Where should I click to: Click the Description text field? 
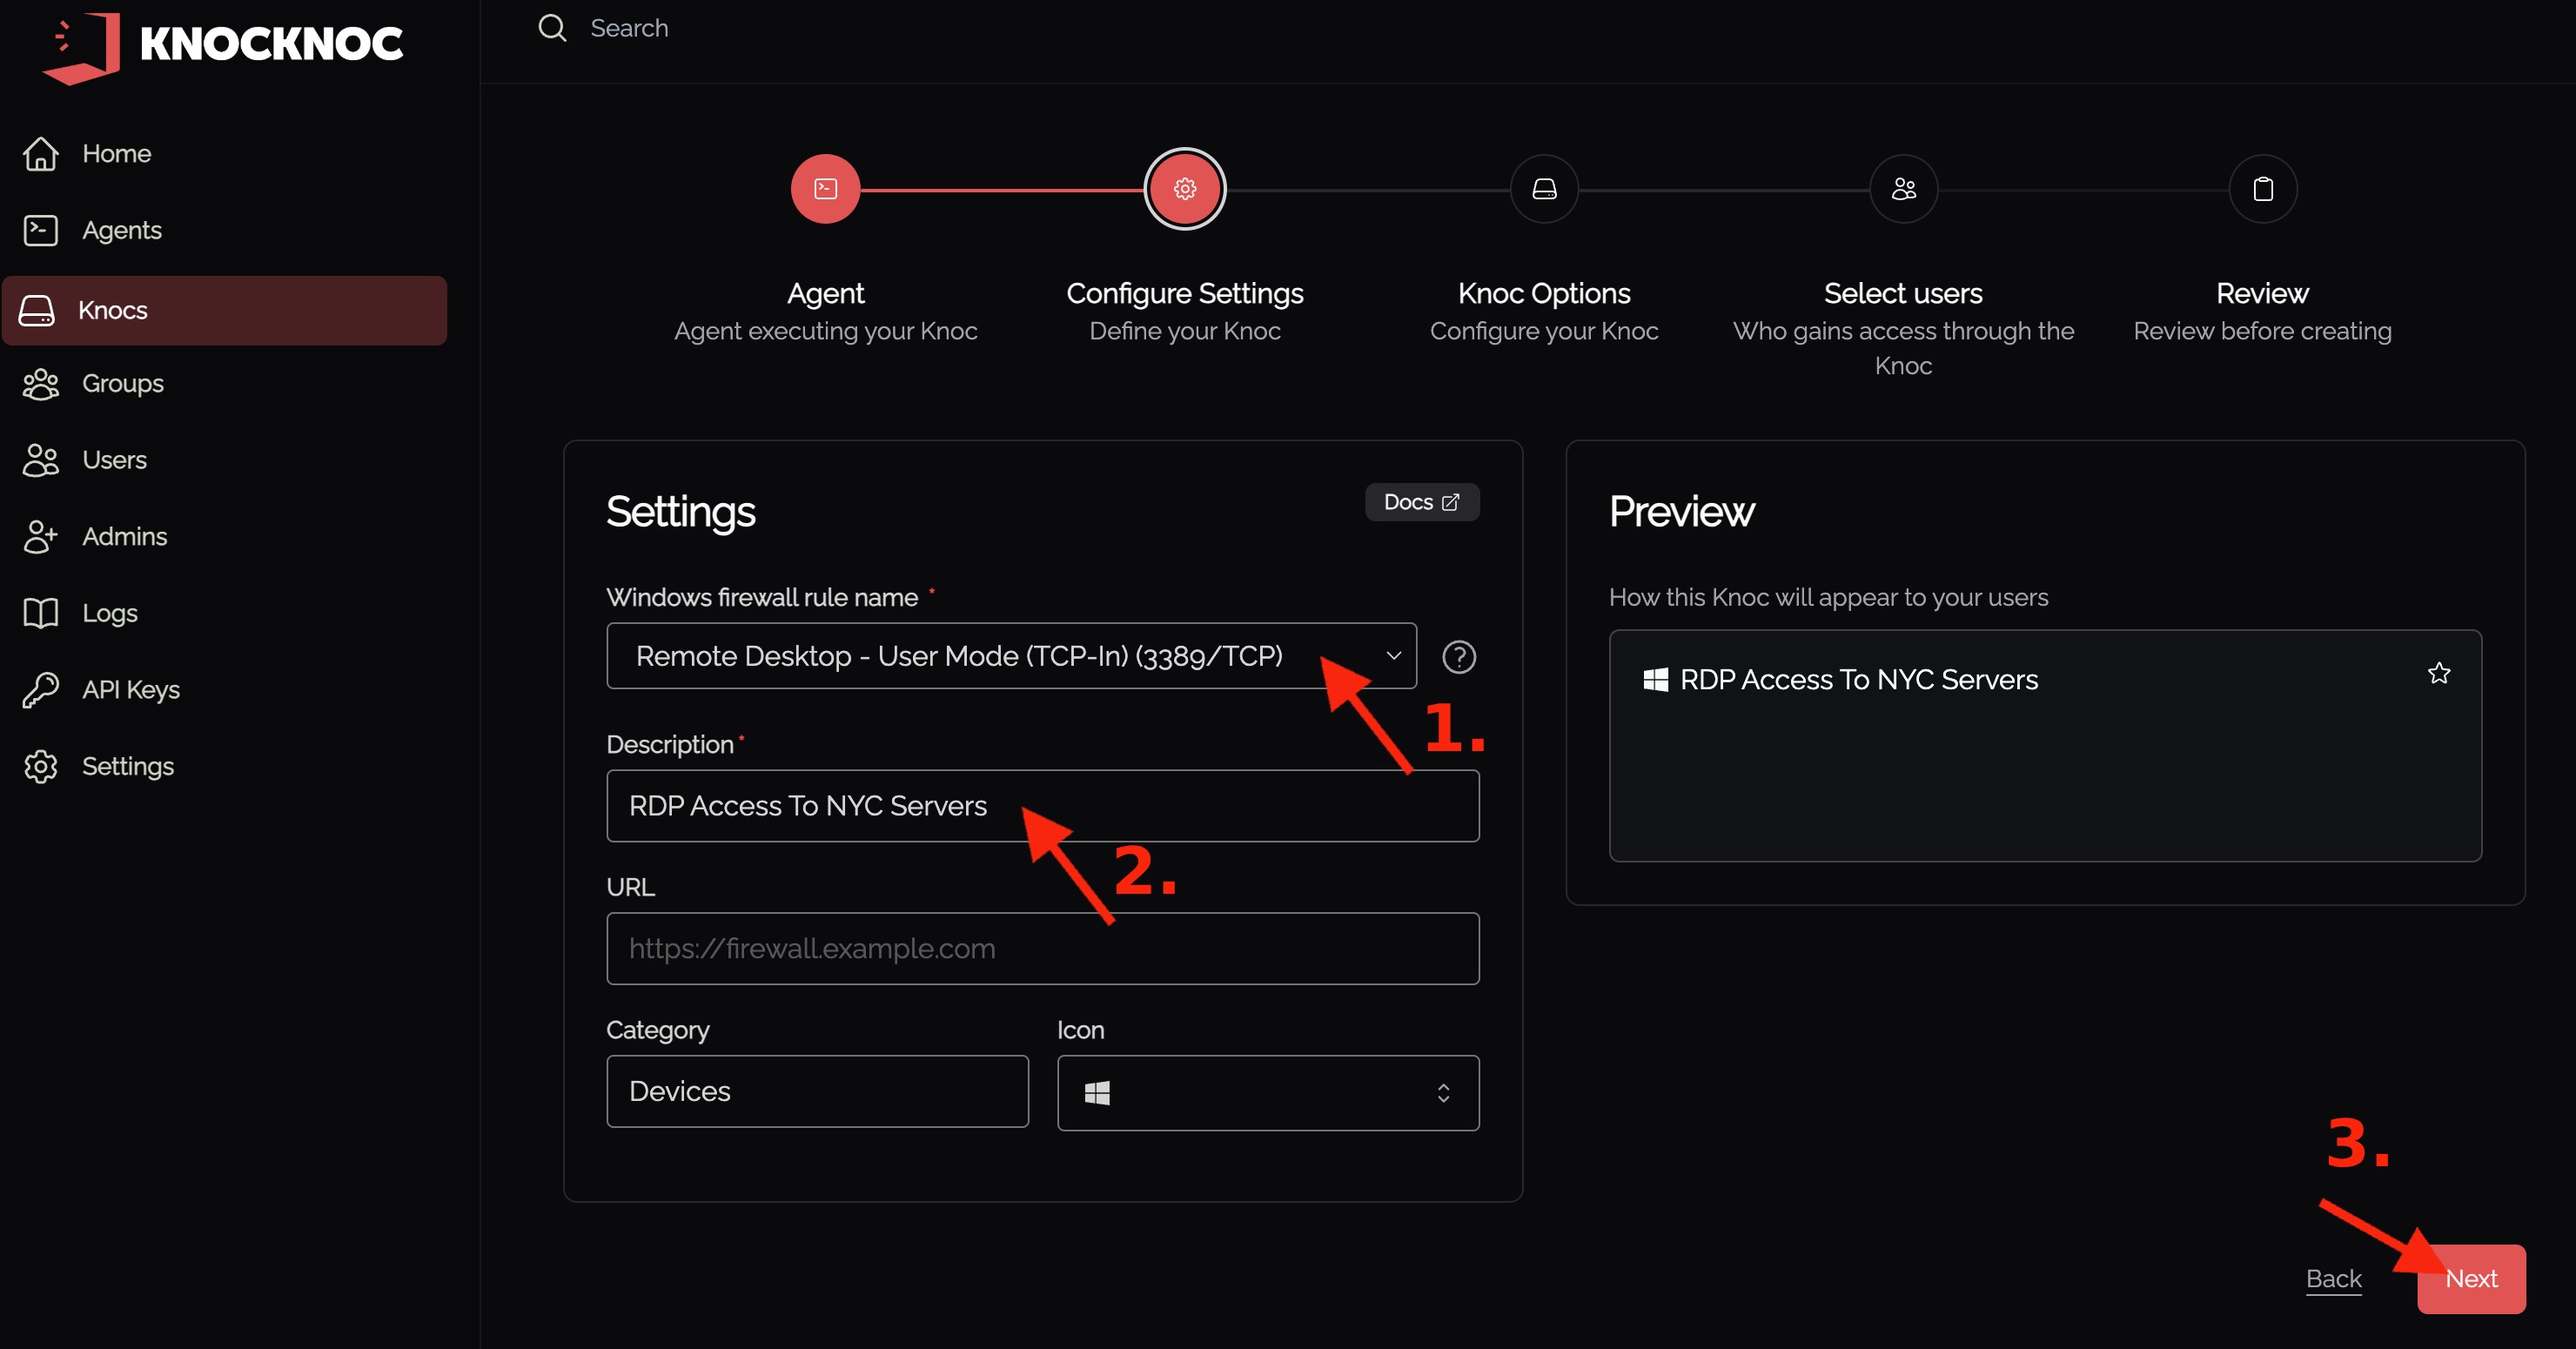[x=1041, y=806]
